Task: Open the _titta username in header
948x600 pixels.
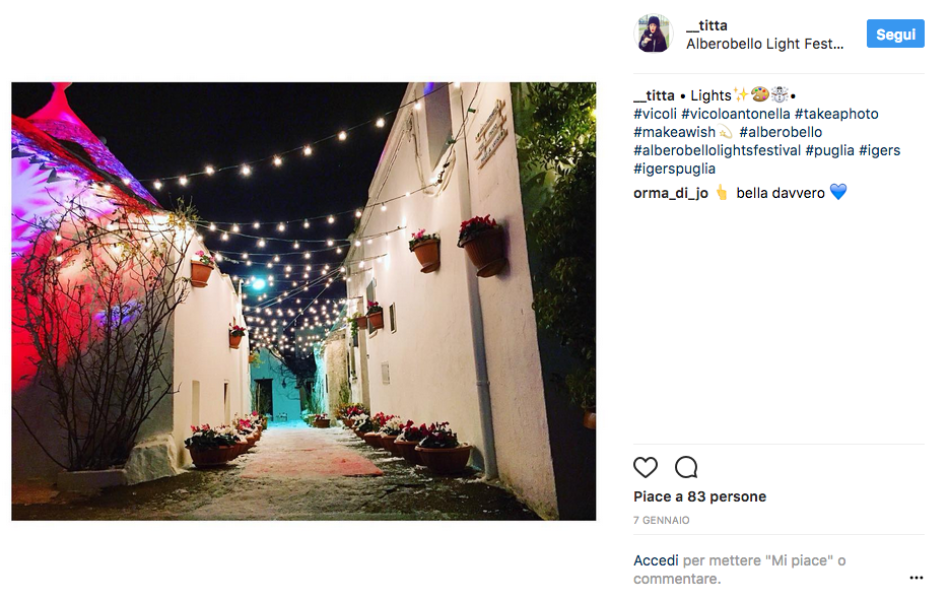Action: (706, 25)
